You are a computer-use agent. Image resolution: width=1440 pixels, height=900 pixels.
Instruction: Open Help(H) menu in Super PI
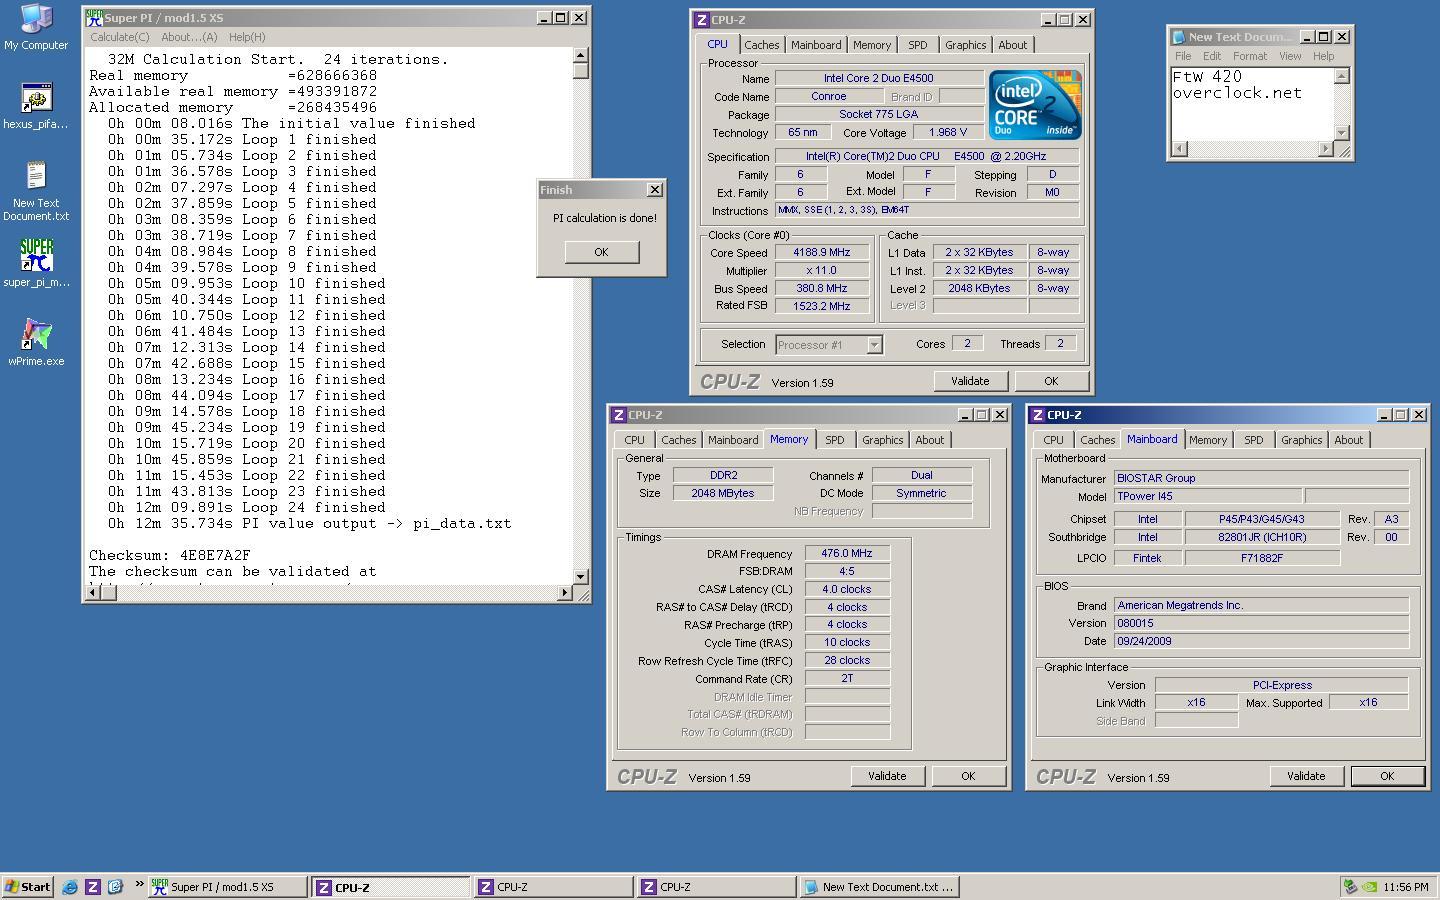pyautogui.click(x=247, y=37)
